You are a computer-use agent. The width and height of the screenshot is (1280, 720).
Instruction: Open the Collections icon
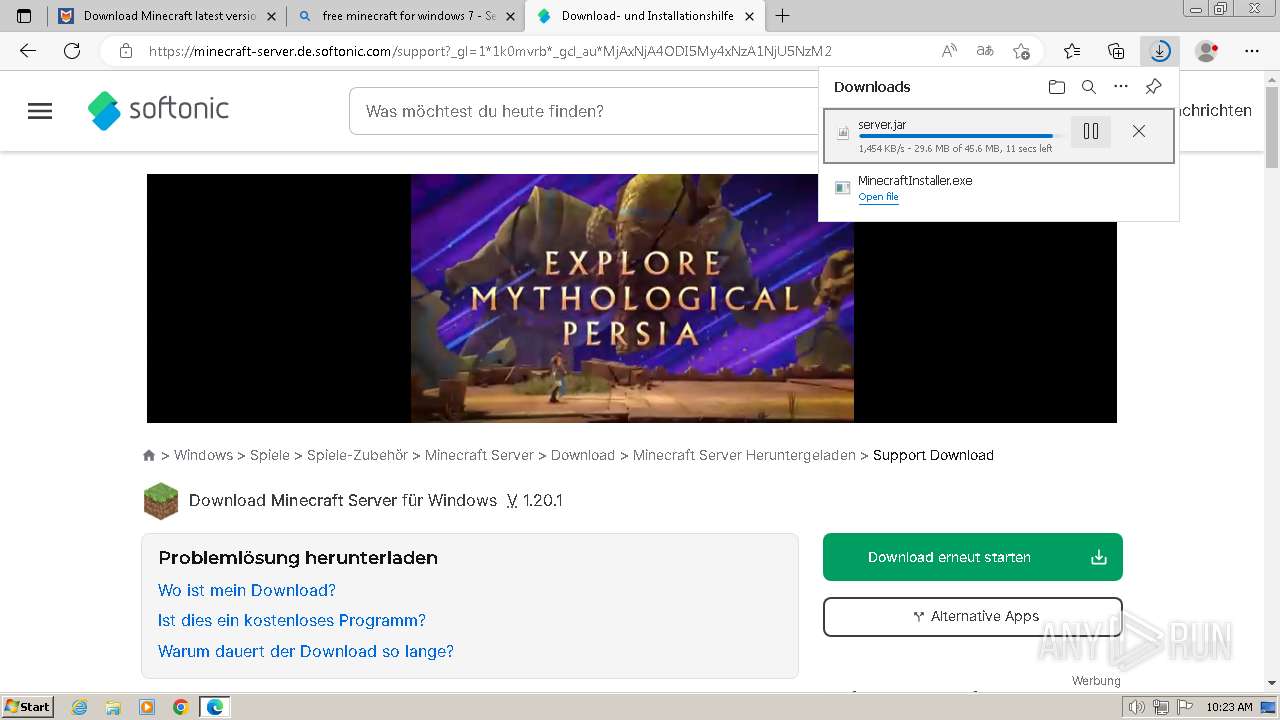[x=1116, y=51]
